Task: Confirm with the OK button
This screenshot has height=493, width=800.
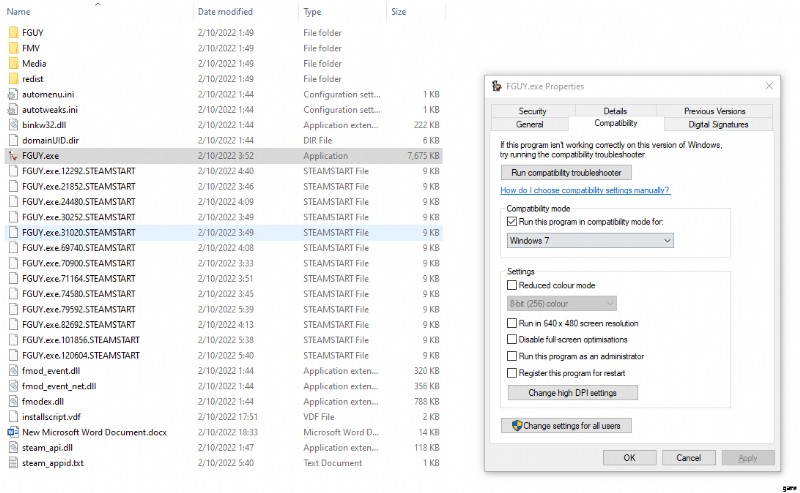Action: point(630,458)
